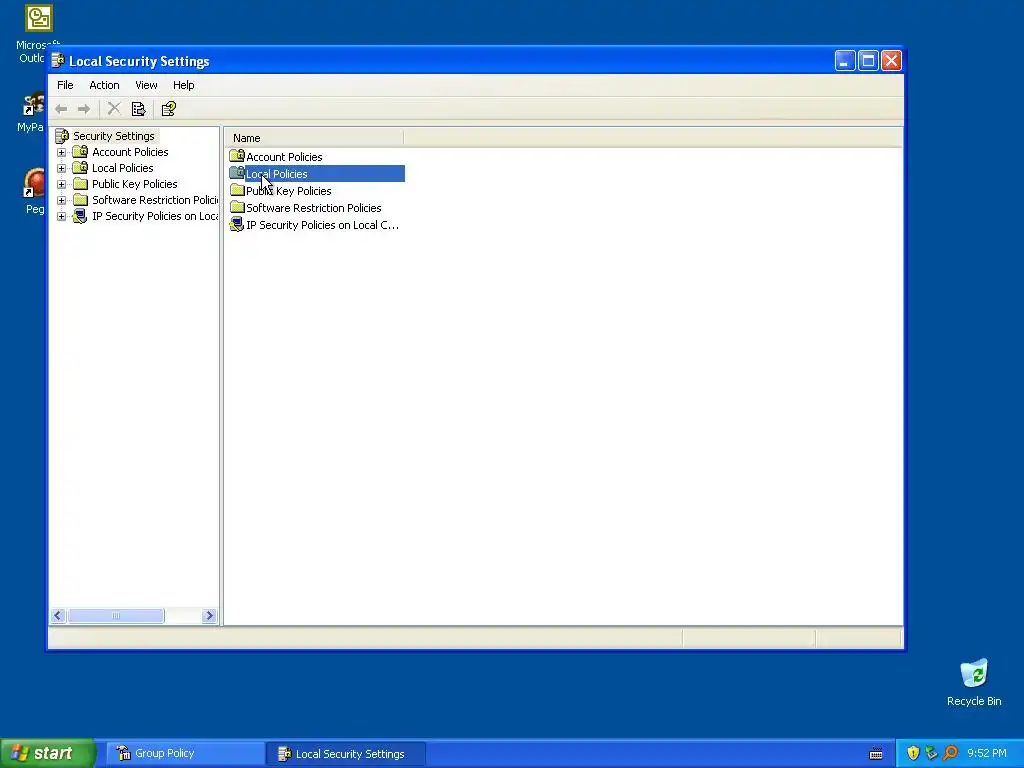The image size is (1024, 768).
Task: Click Security Settings root icon in tree
Action: pos(62,136)
